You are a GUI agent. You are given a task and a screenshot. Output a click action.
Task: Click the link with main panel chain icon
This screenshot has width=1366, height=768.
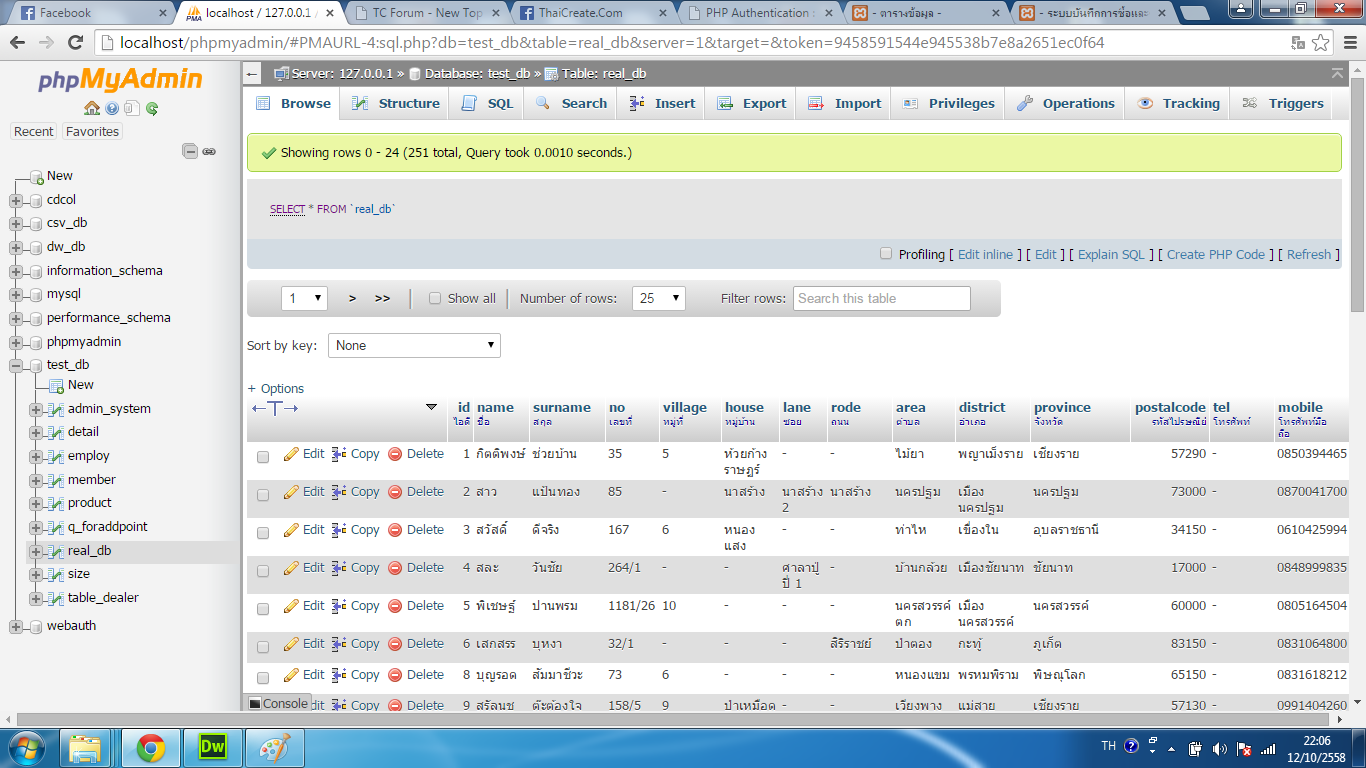pos(209,151)
